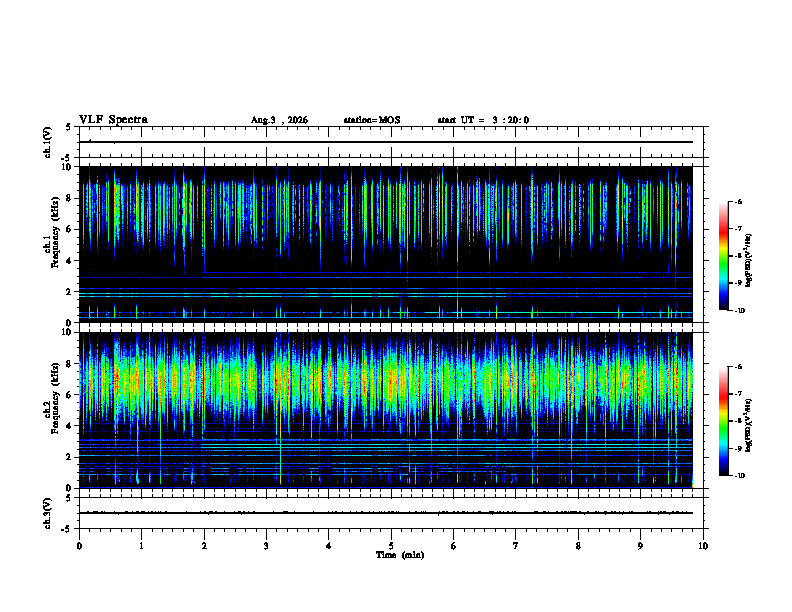Click time axis tick label "3"

pyautogui.click(x=266, y=546)
